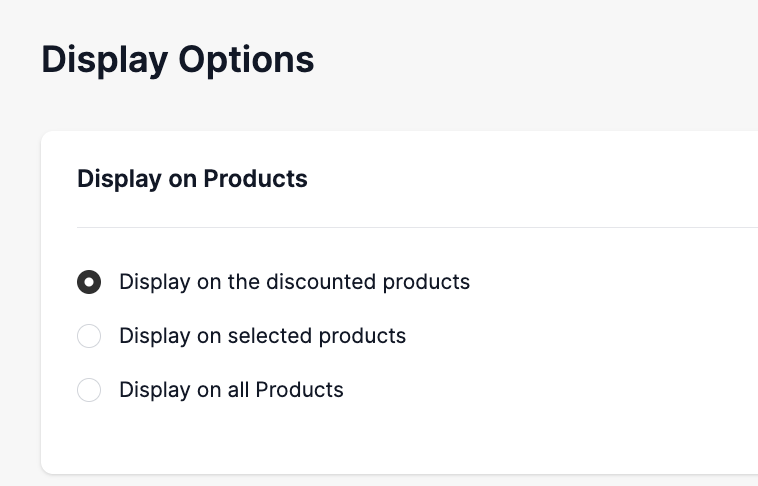Click the word 'Products' in the section title

pyautogui.click(x=255, y=179)
